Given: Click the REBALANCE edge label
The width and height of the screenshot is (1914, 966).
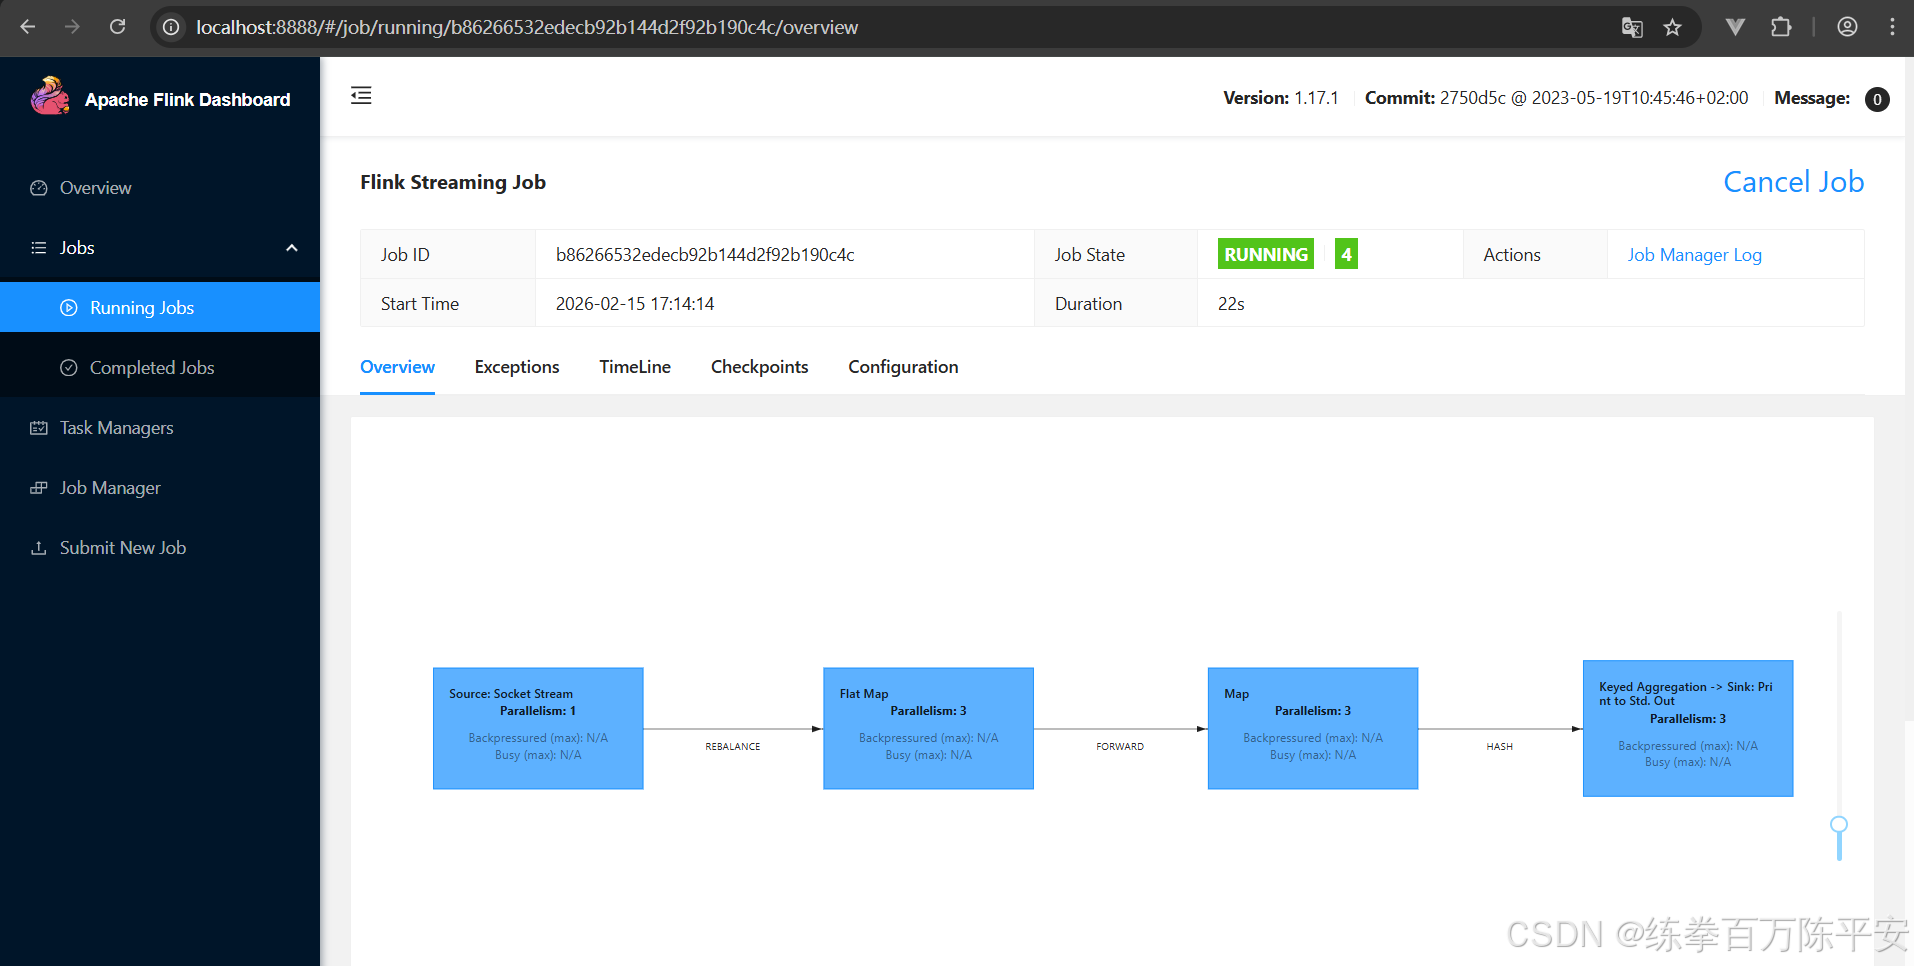Looking at the screenshot, I should 733,747.
